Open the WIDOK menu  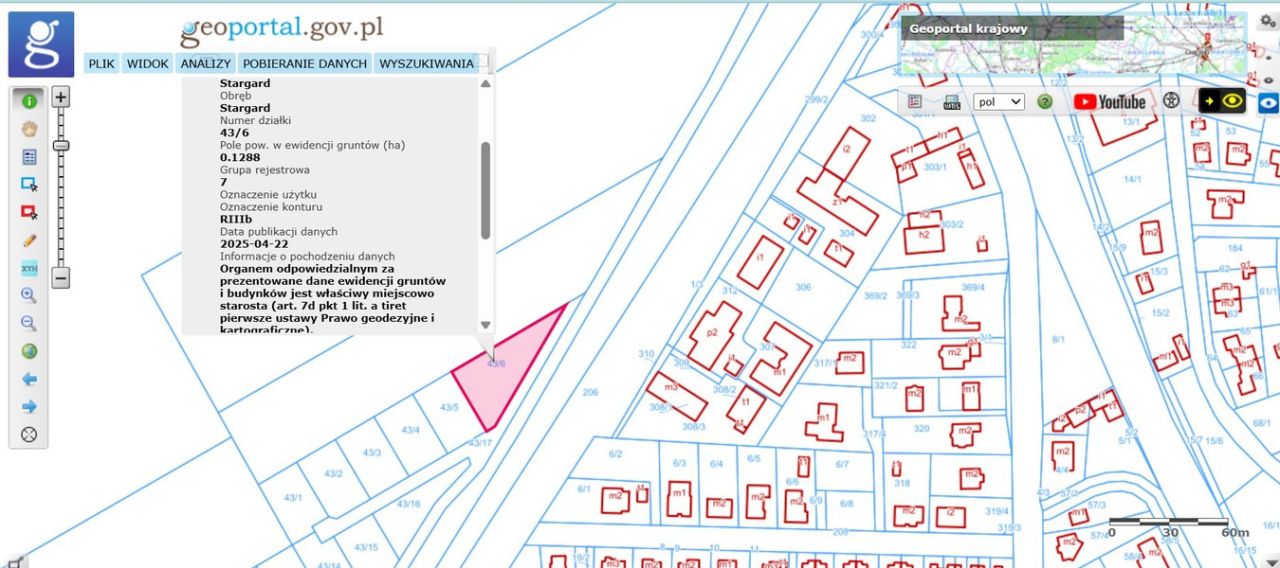147,63
